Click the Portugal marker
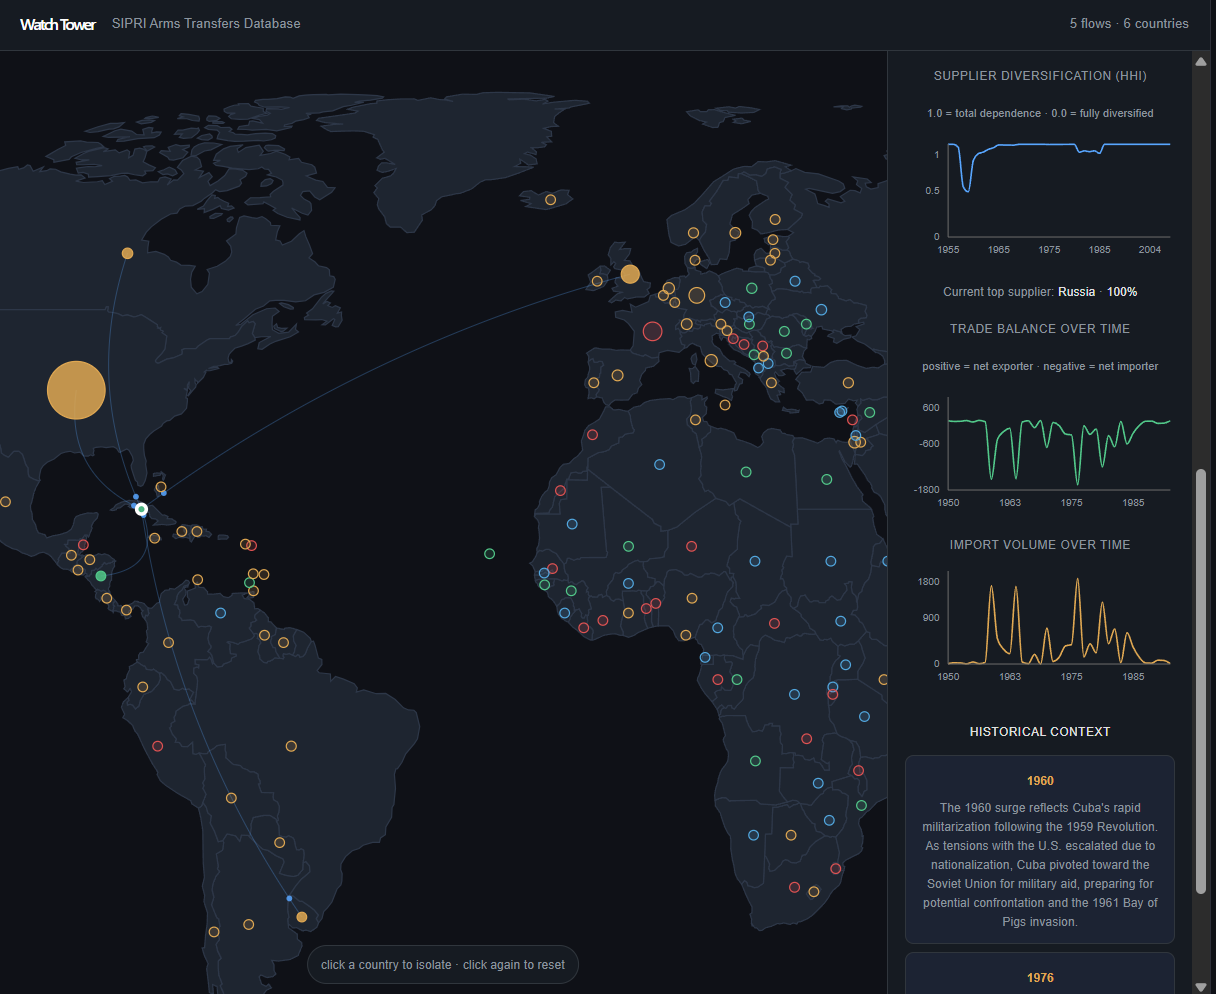Screen dimensions: 1216x994 coord(594,383)
